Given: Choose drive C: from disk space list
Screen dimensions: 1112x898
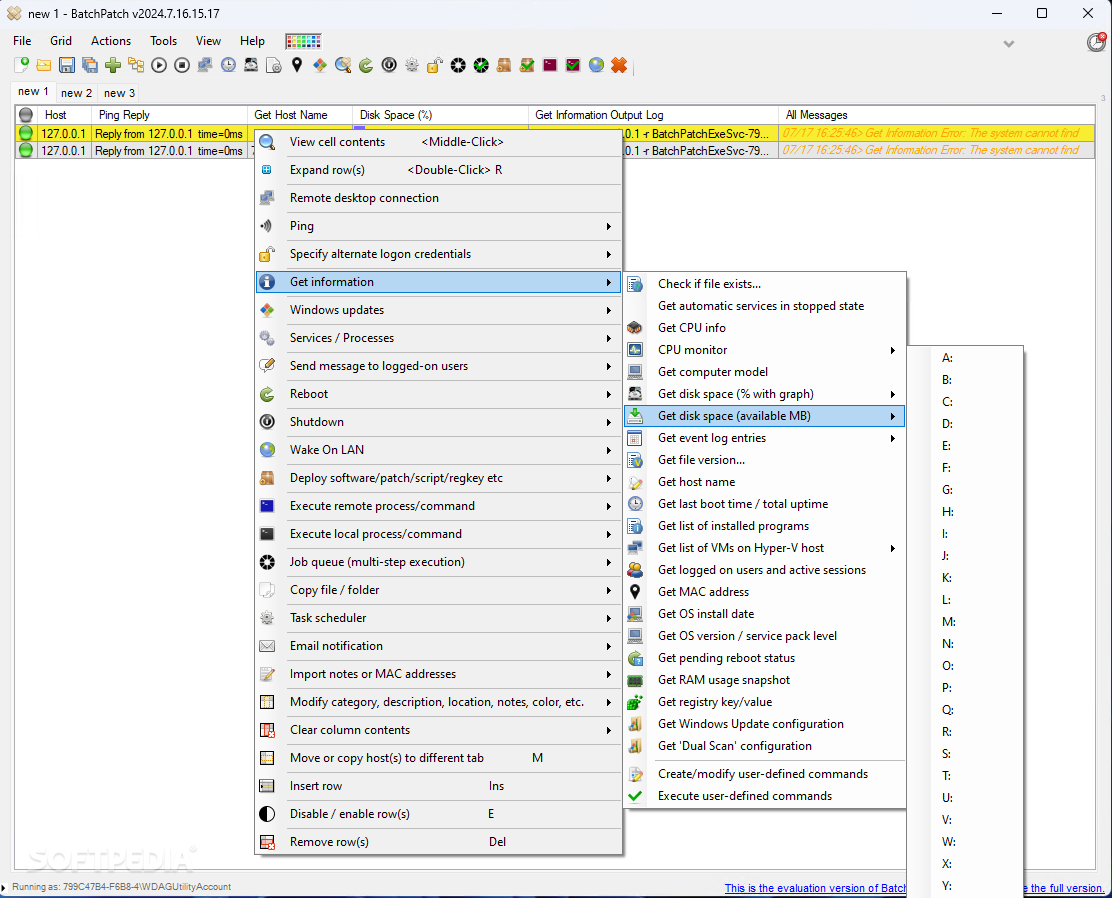Looking at the screenshot, I should pyautogui.click(x=966, y=401).
